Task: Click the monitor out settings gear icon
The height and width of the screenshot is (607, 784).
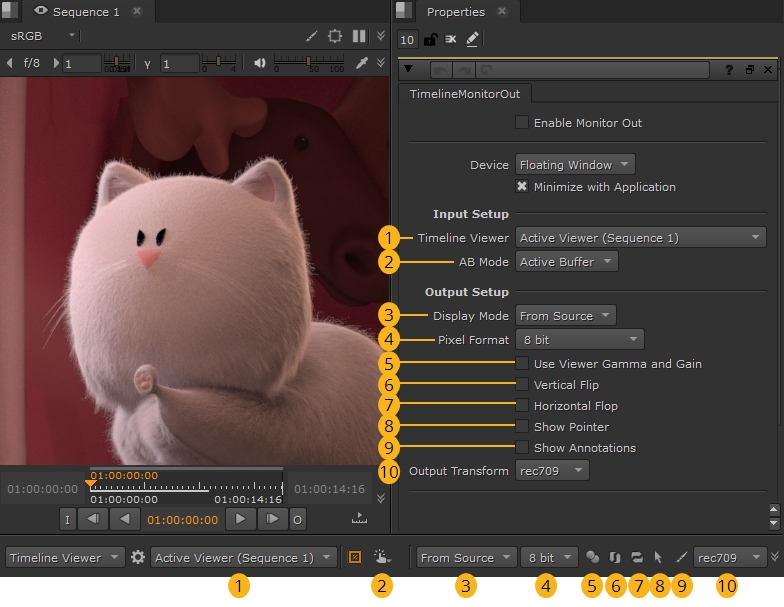Action: (138, 558)
